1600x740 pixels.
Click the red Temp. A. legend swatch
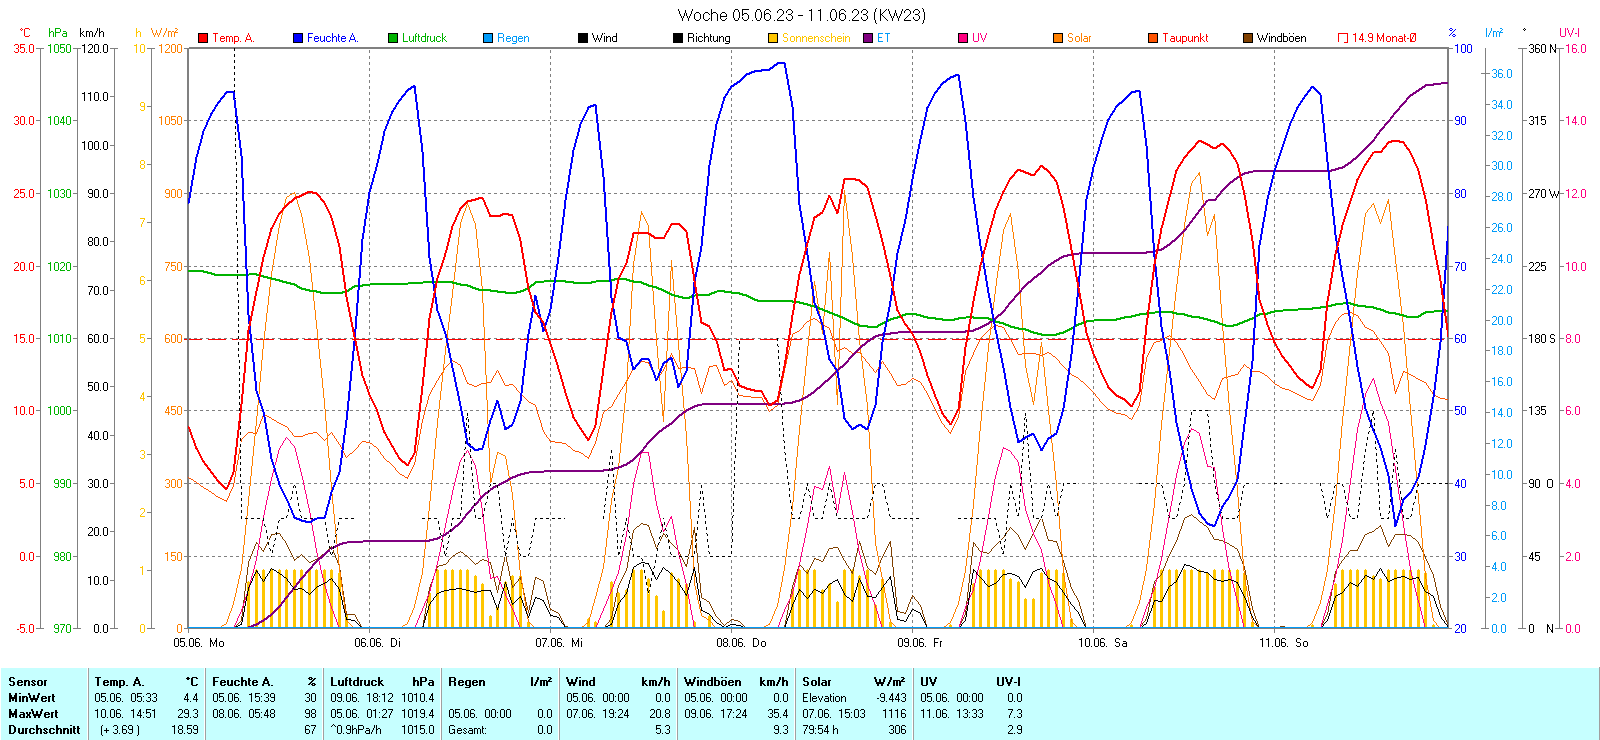point(203,38)
